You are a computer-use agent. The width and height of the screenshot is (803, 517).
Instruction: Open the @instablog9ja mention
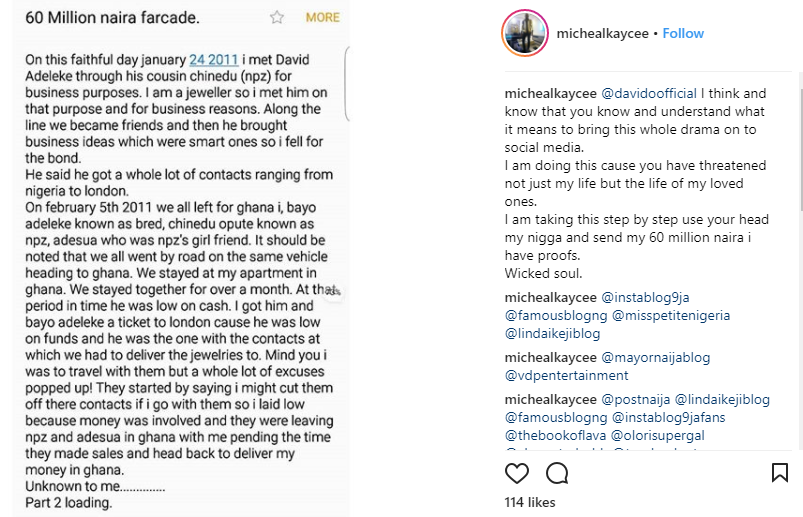click(646, 297)
